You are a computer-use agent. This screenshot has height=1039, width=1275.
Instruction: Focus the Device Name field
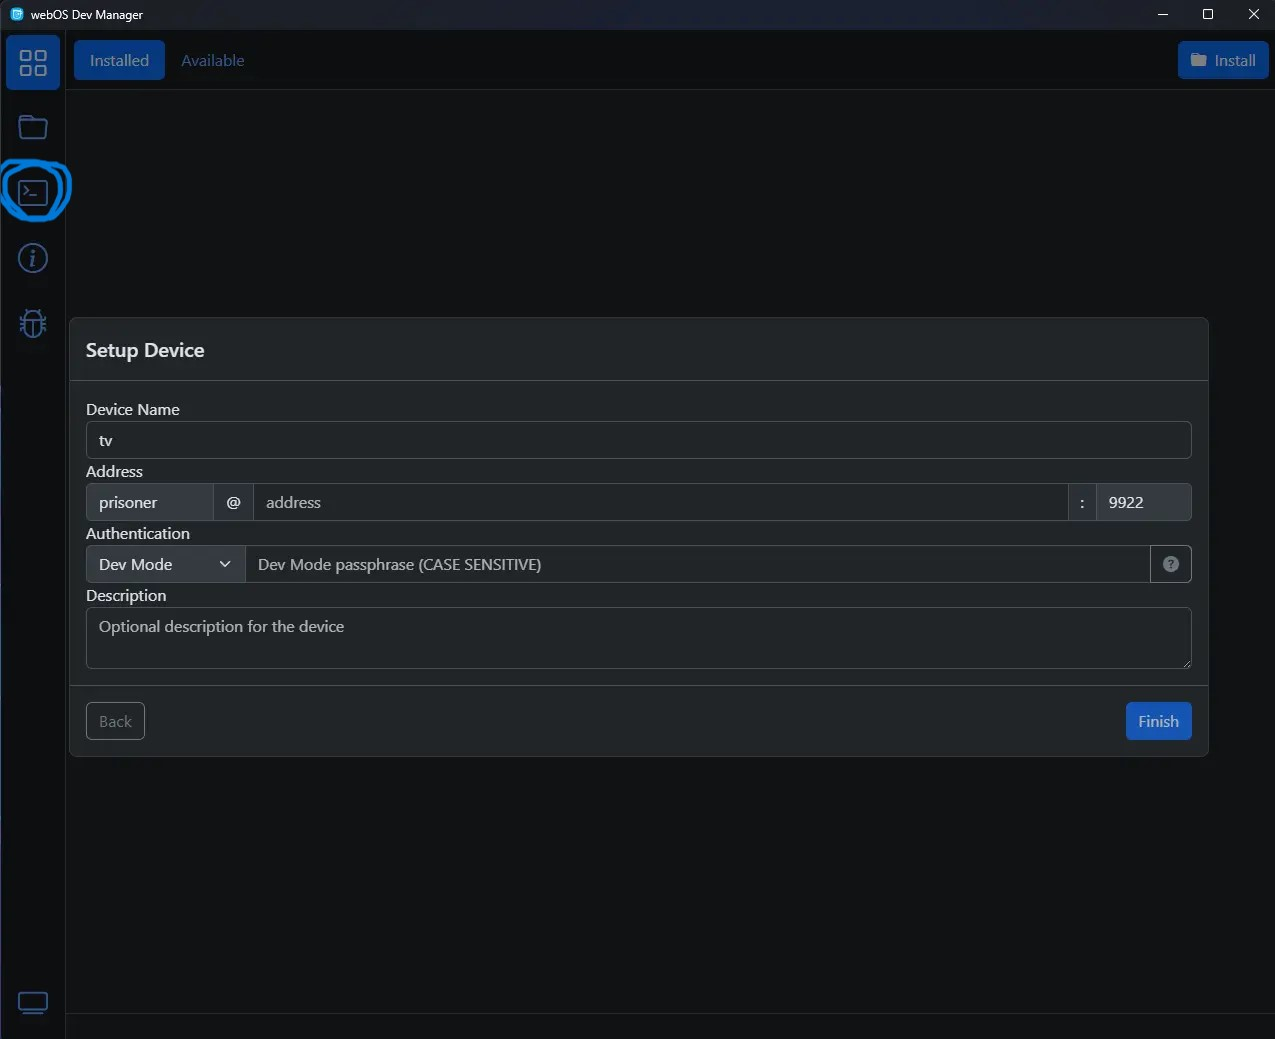pyautogui.click(x=638, y=440)
